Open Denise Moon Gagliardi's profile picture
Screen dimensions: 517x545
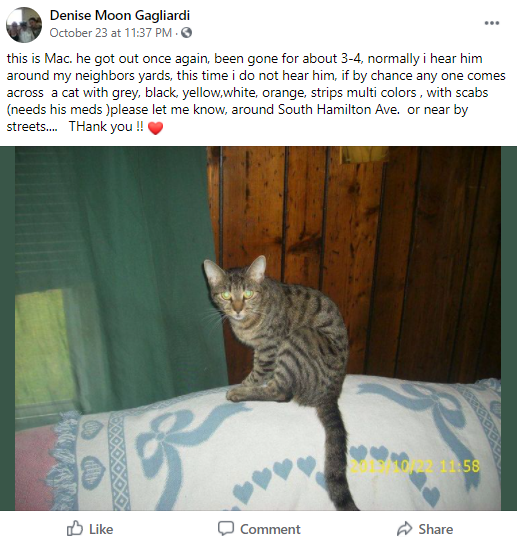pyautogui.click(x=24, y=25)
